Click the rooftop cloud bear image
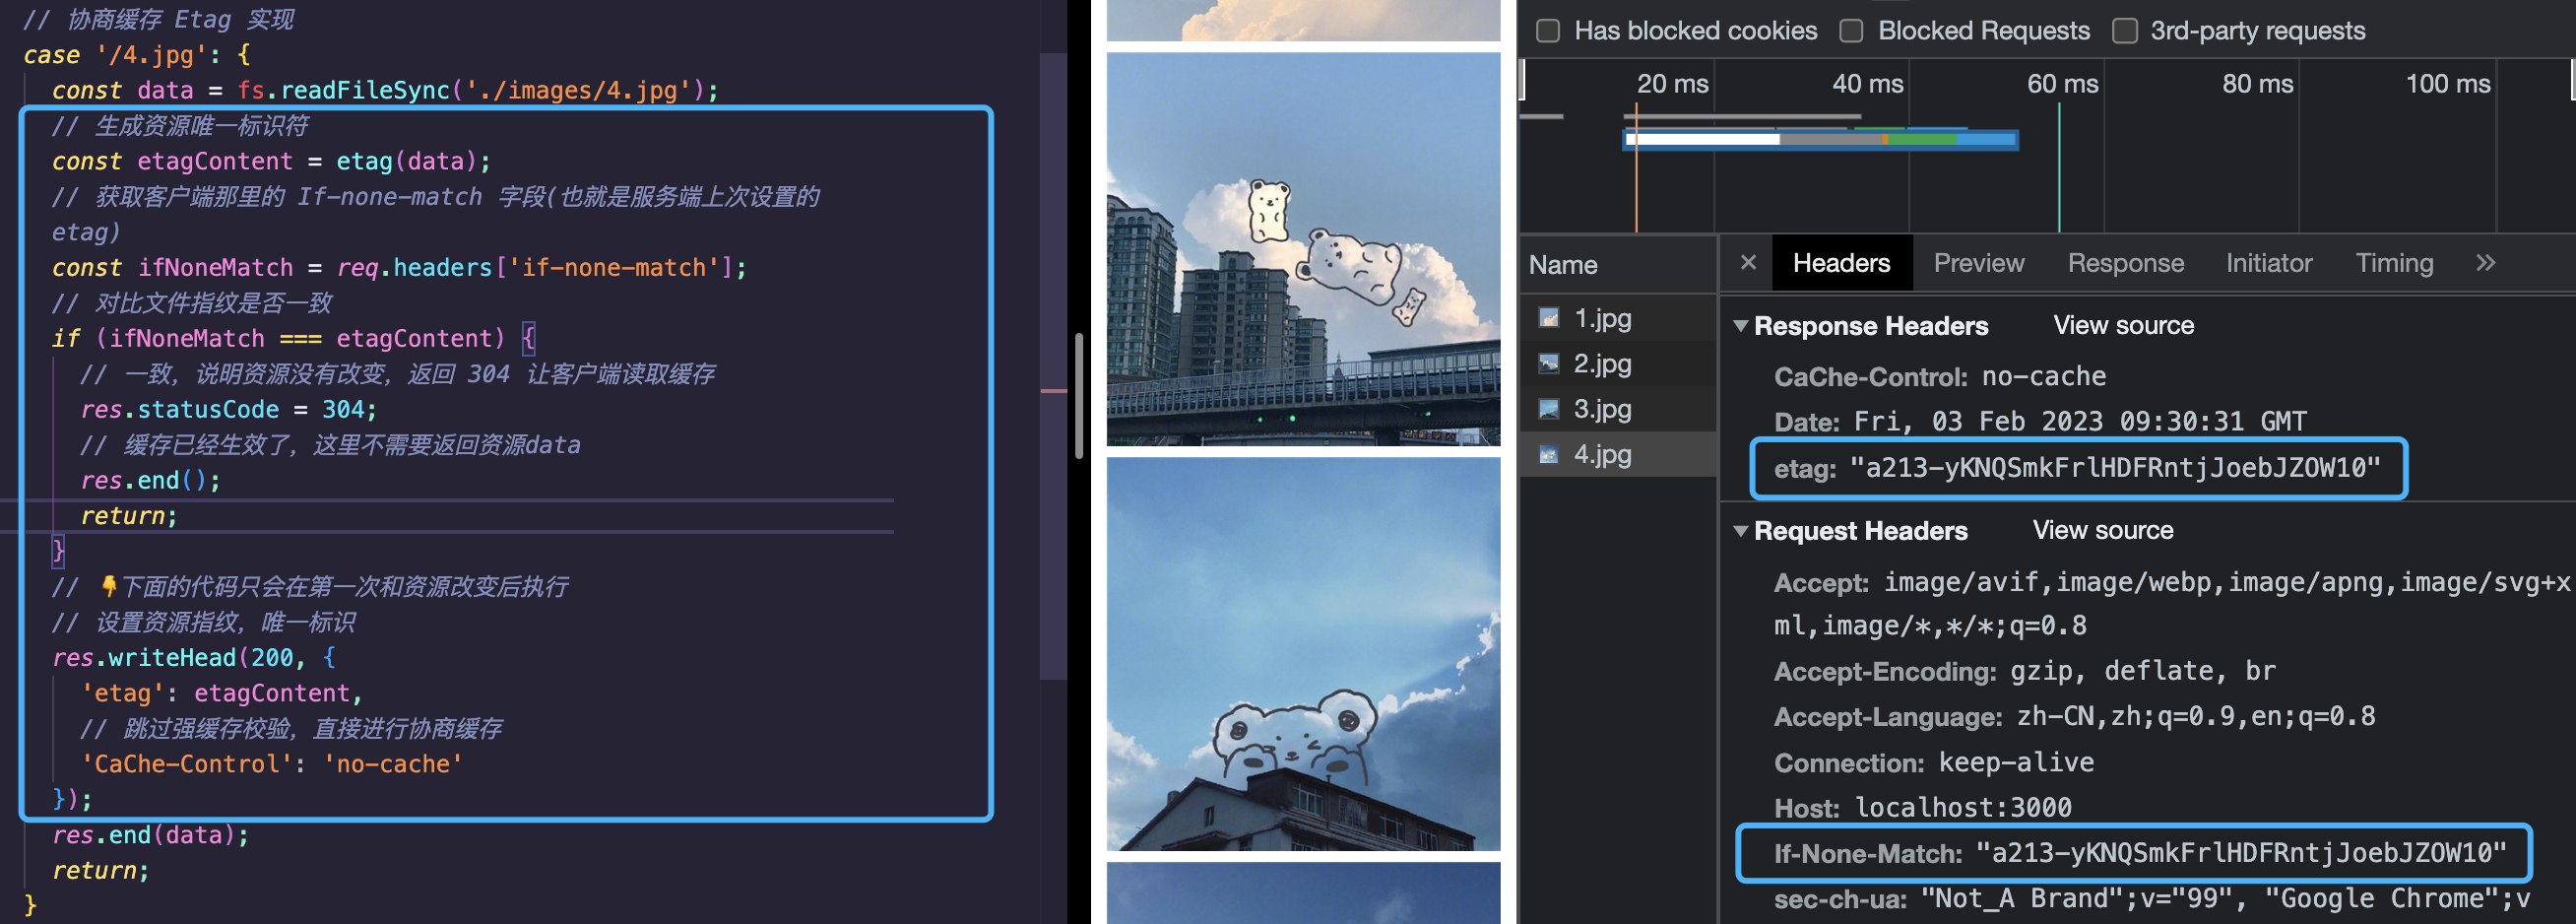The height and width of the screenshot is (924, 2576). [x=1303, y=654]
